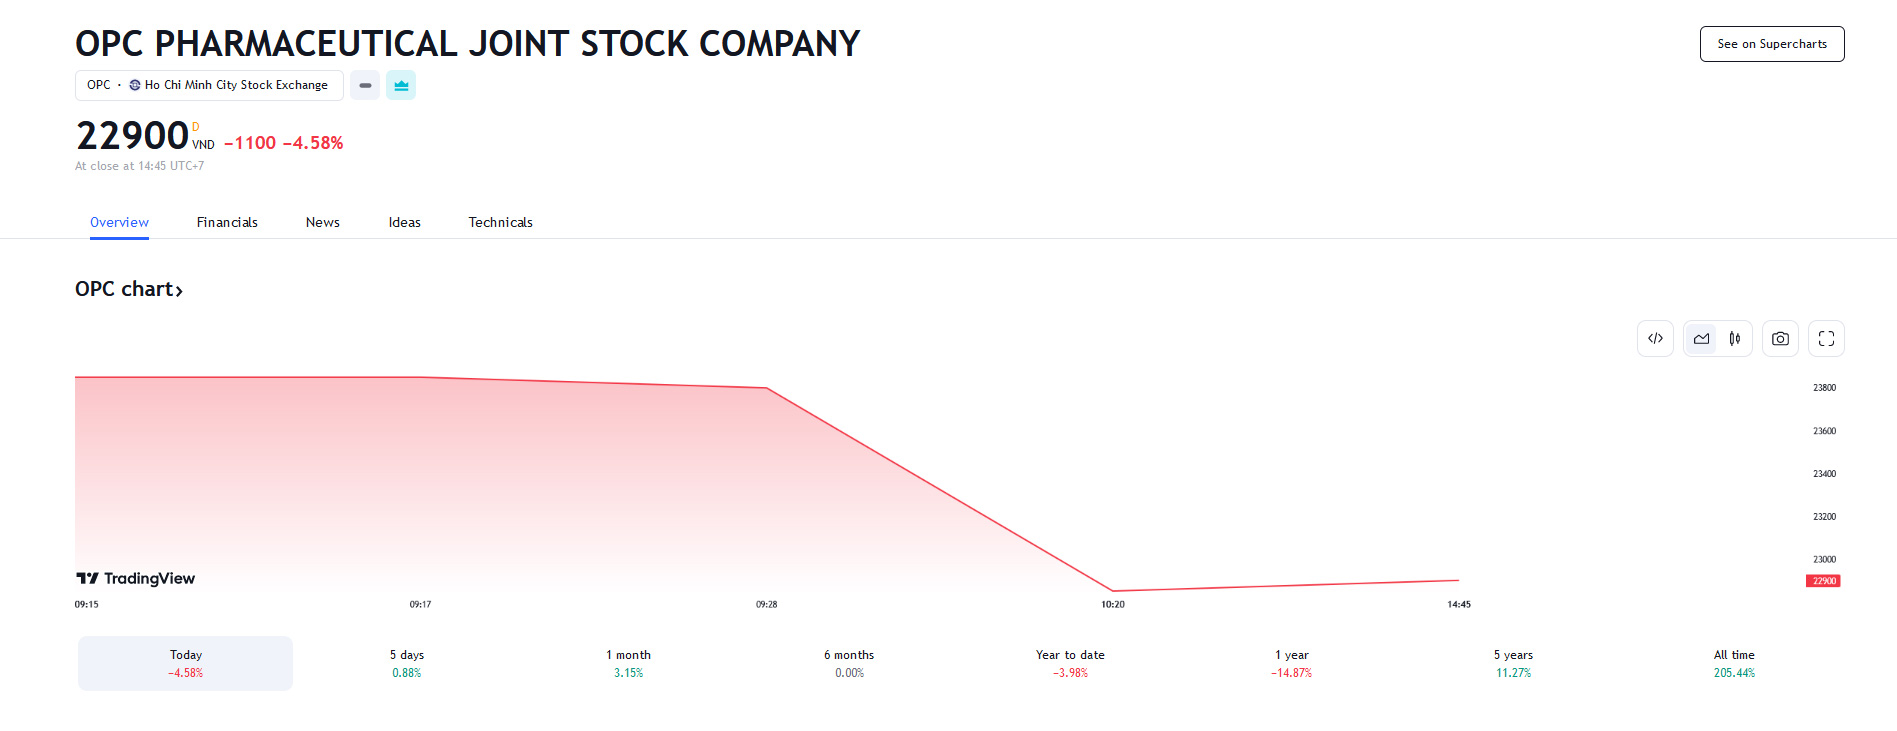Click the teal crown badge icon
The width and height of the screenshot is (1897, 731).
[401, 86]
